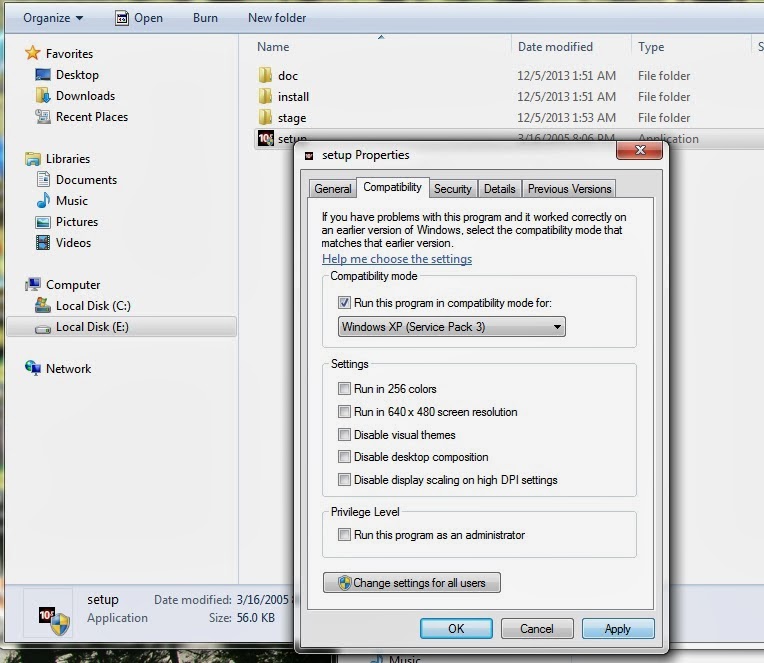Click the Music note icon
764x663 pixels.
(x=43, y=200)
